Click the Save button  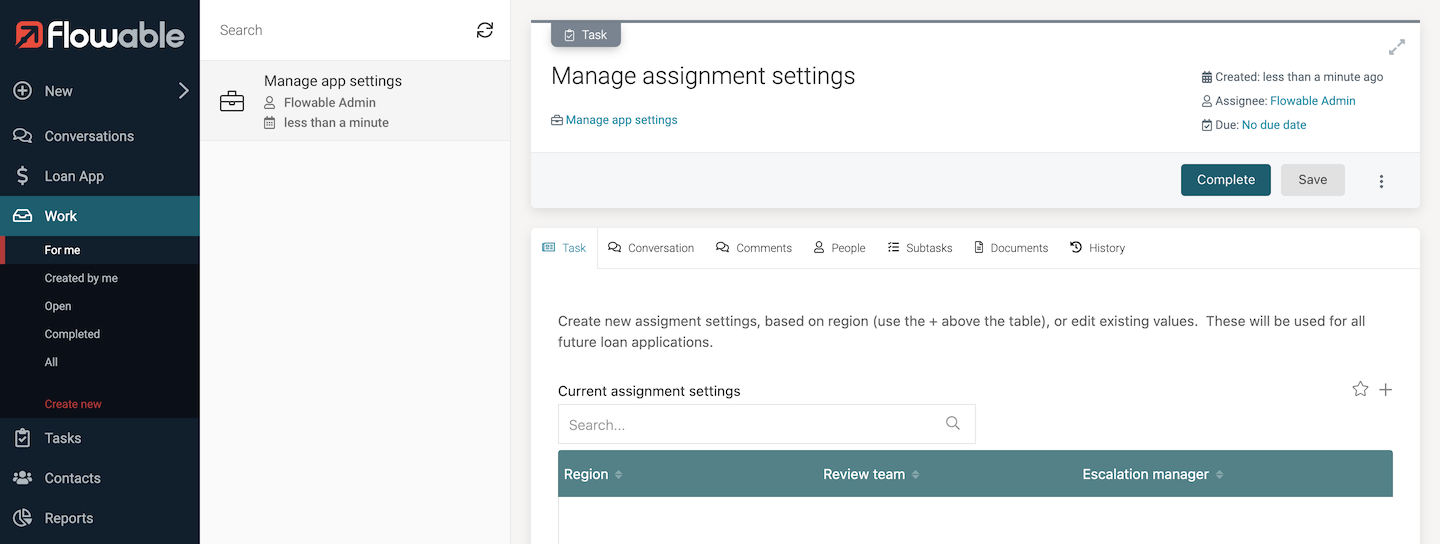click(1312, 180)
